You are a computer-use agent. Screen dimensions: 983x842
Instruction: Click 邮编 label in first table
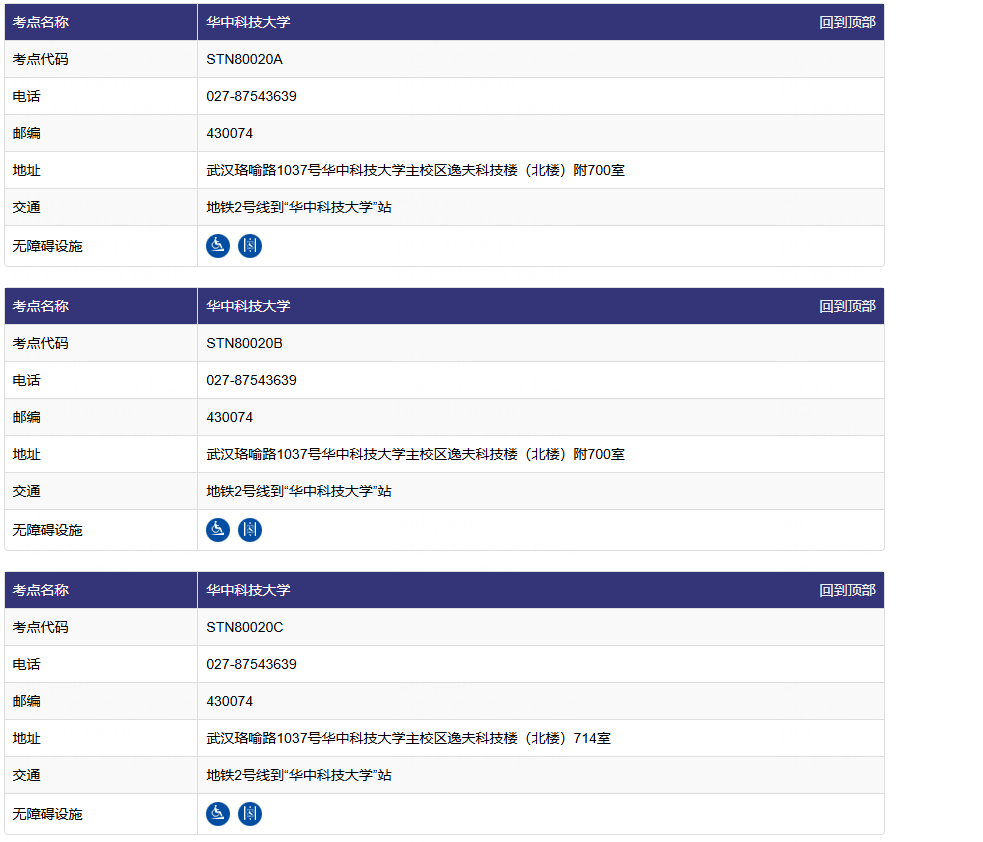(26, 133)
